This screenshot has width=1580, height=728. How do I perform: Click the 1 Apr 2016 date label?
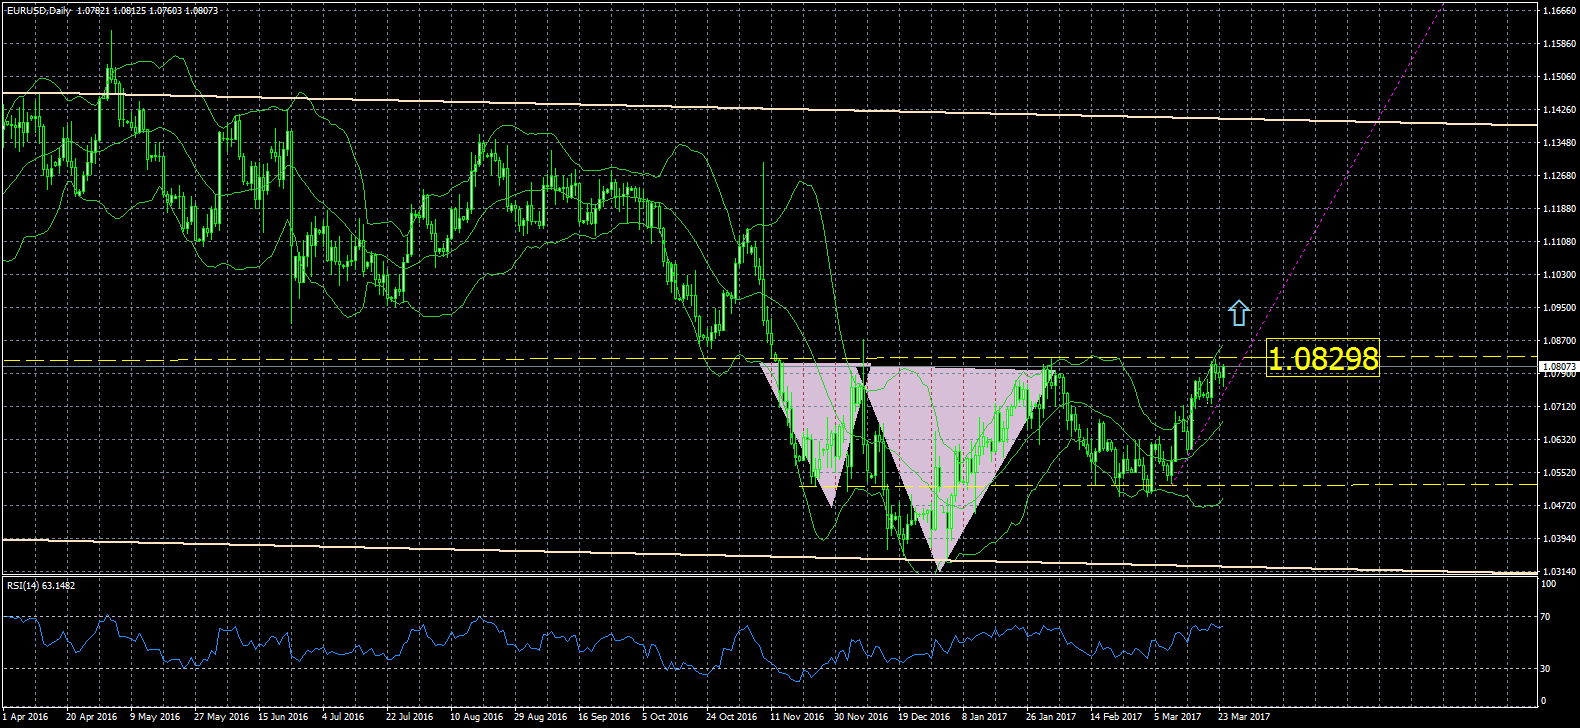click(x=26, y=717)
